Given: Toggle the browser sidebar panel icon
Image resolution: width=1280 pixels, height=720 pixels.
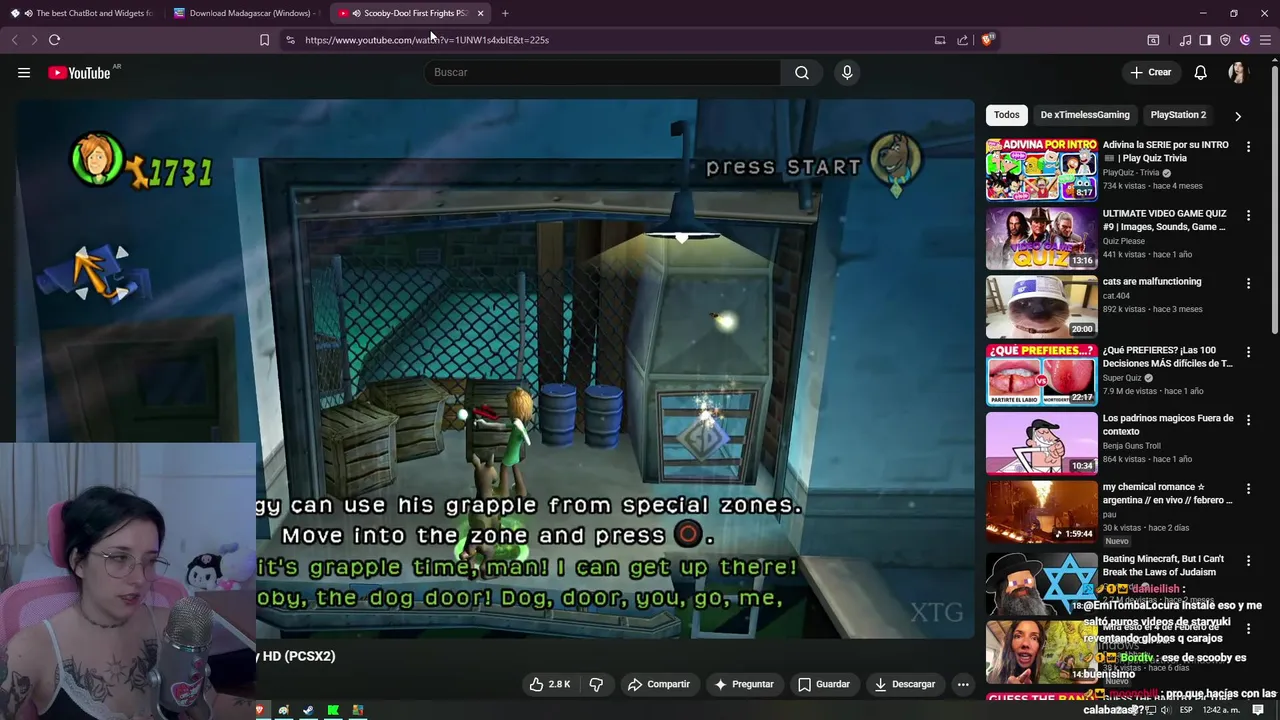Looking at the screenshot, I should tap(1205, 40).
